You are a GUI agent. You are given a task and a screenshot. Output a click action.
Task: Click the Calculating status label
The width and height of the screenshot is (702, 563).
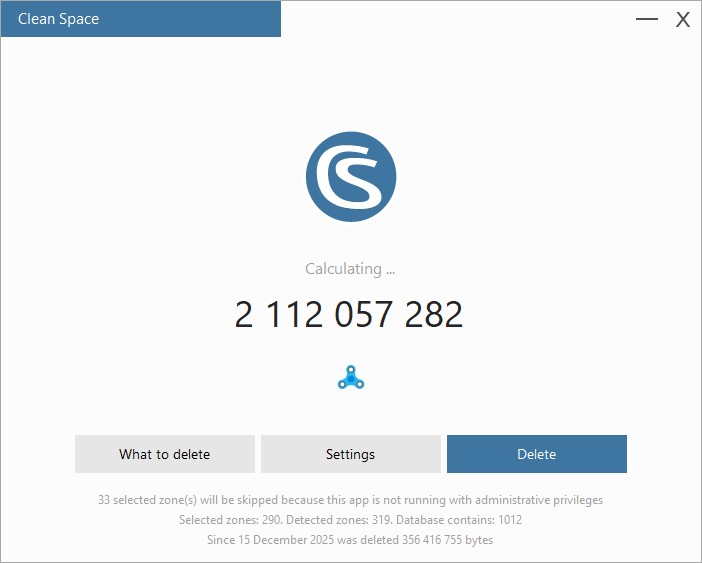[350, 269]
